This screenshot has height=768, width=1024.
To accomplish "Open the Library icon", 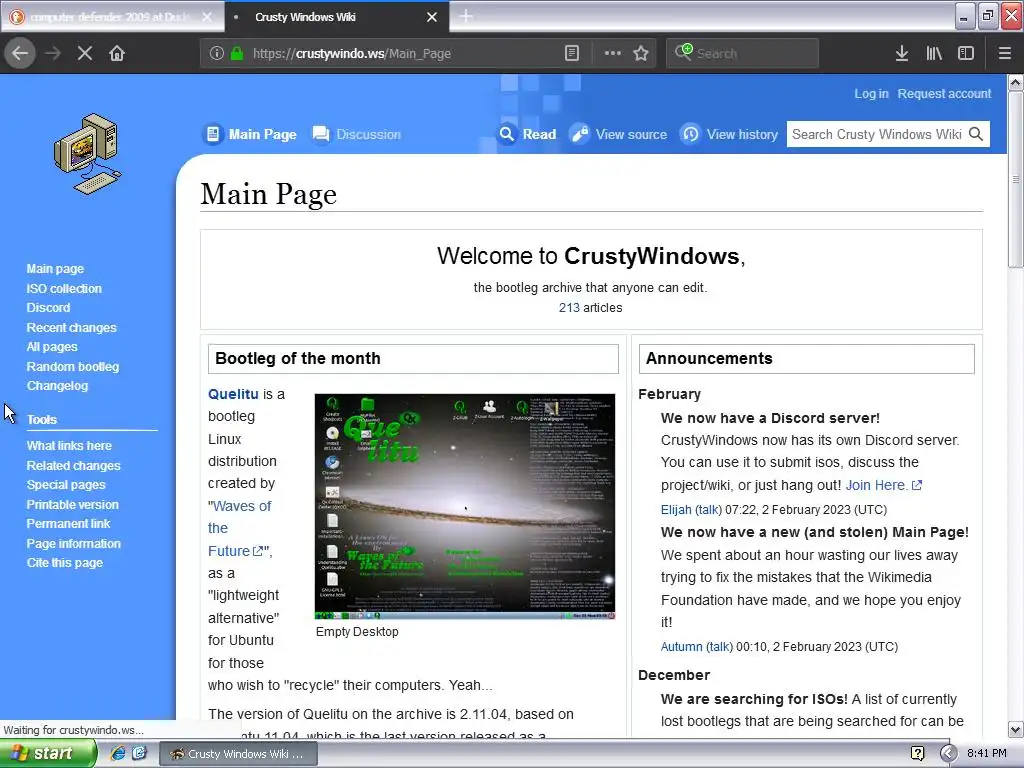I will (934, 53).
